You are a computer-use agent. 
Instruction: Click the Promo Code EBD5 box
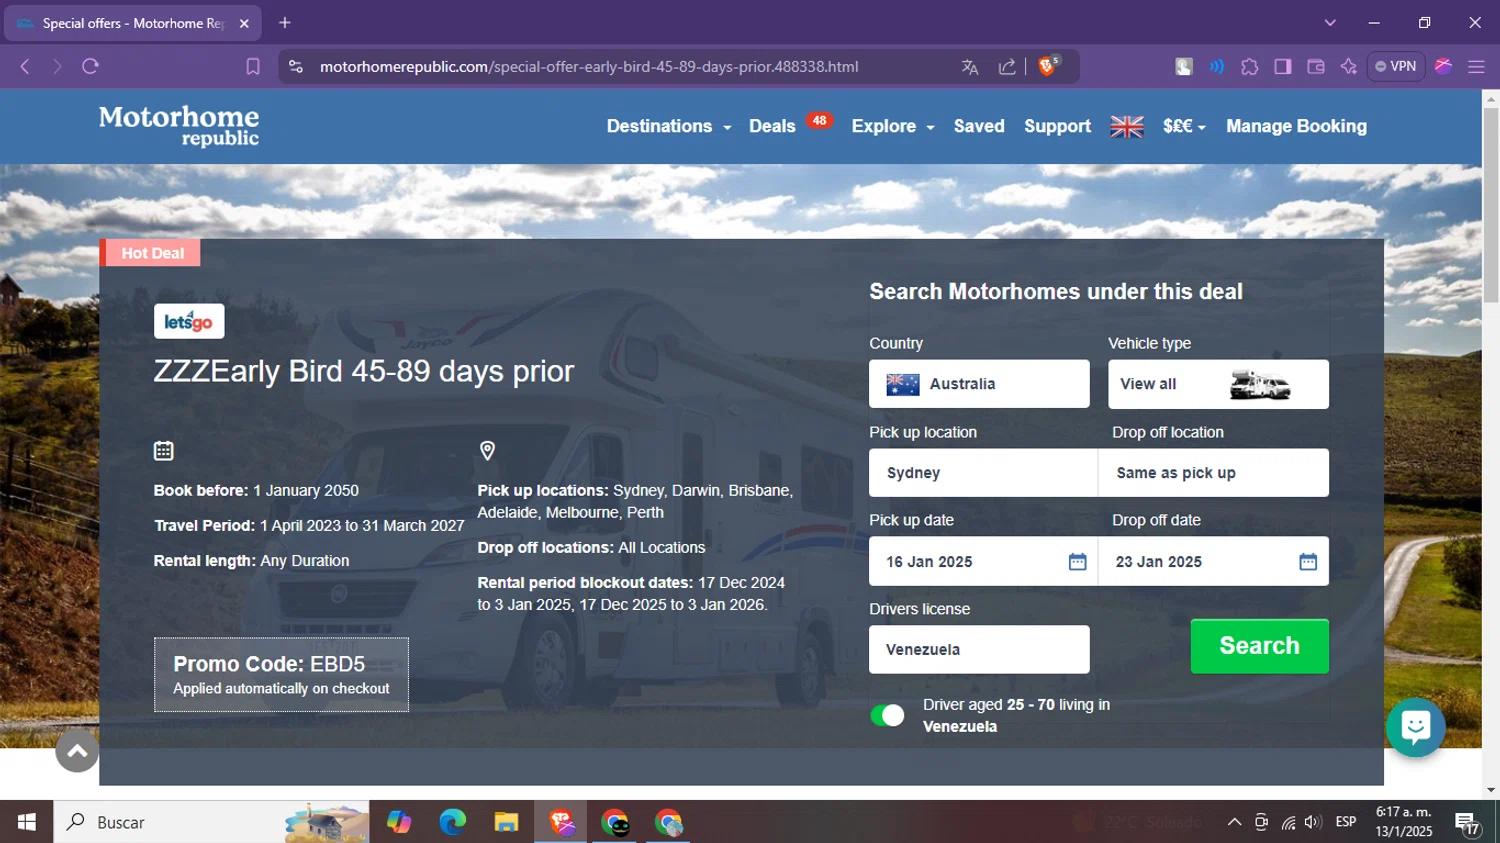pos(281,675)
